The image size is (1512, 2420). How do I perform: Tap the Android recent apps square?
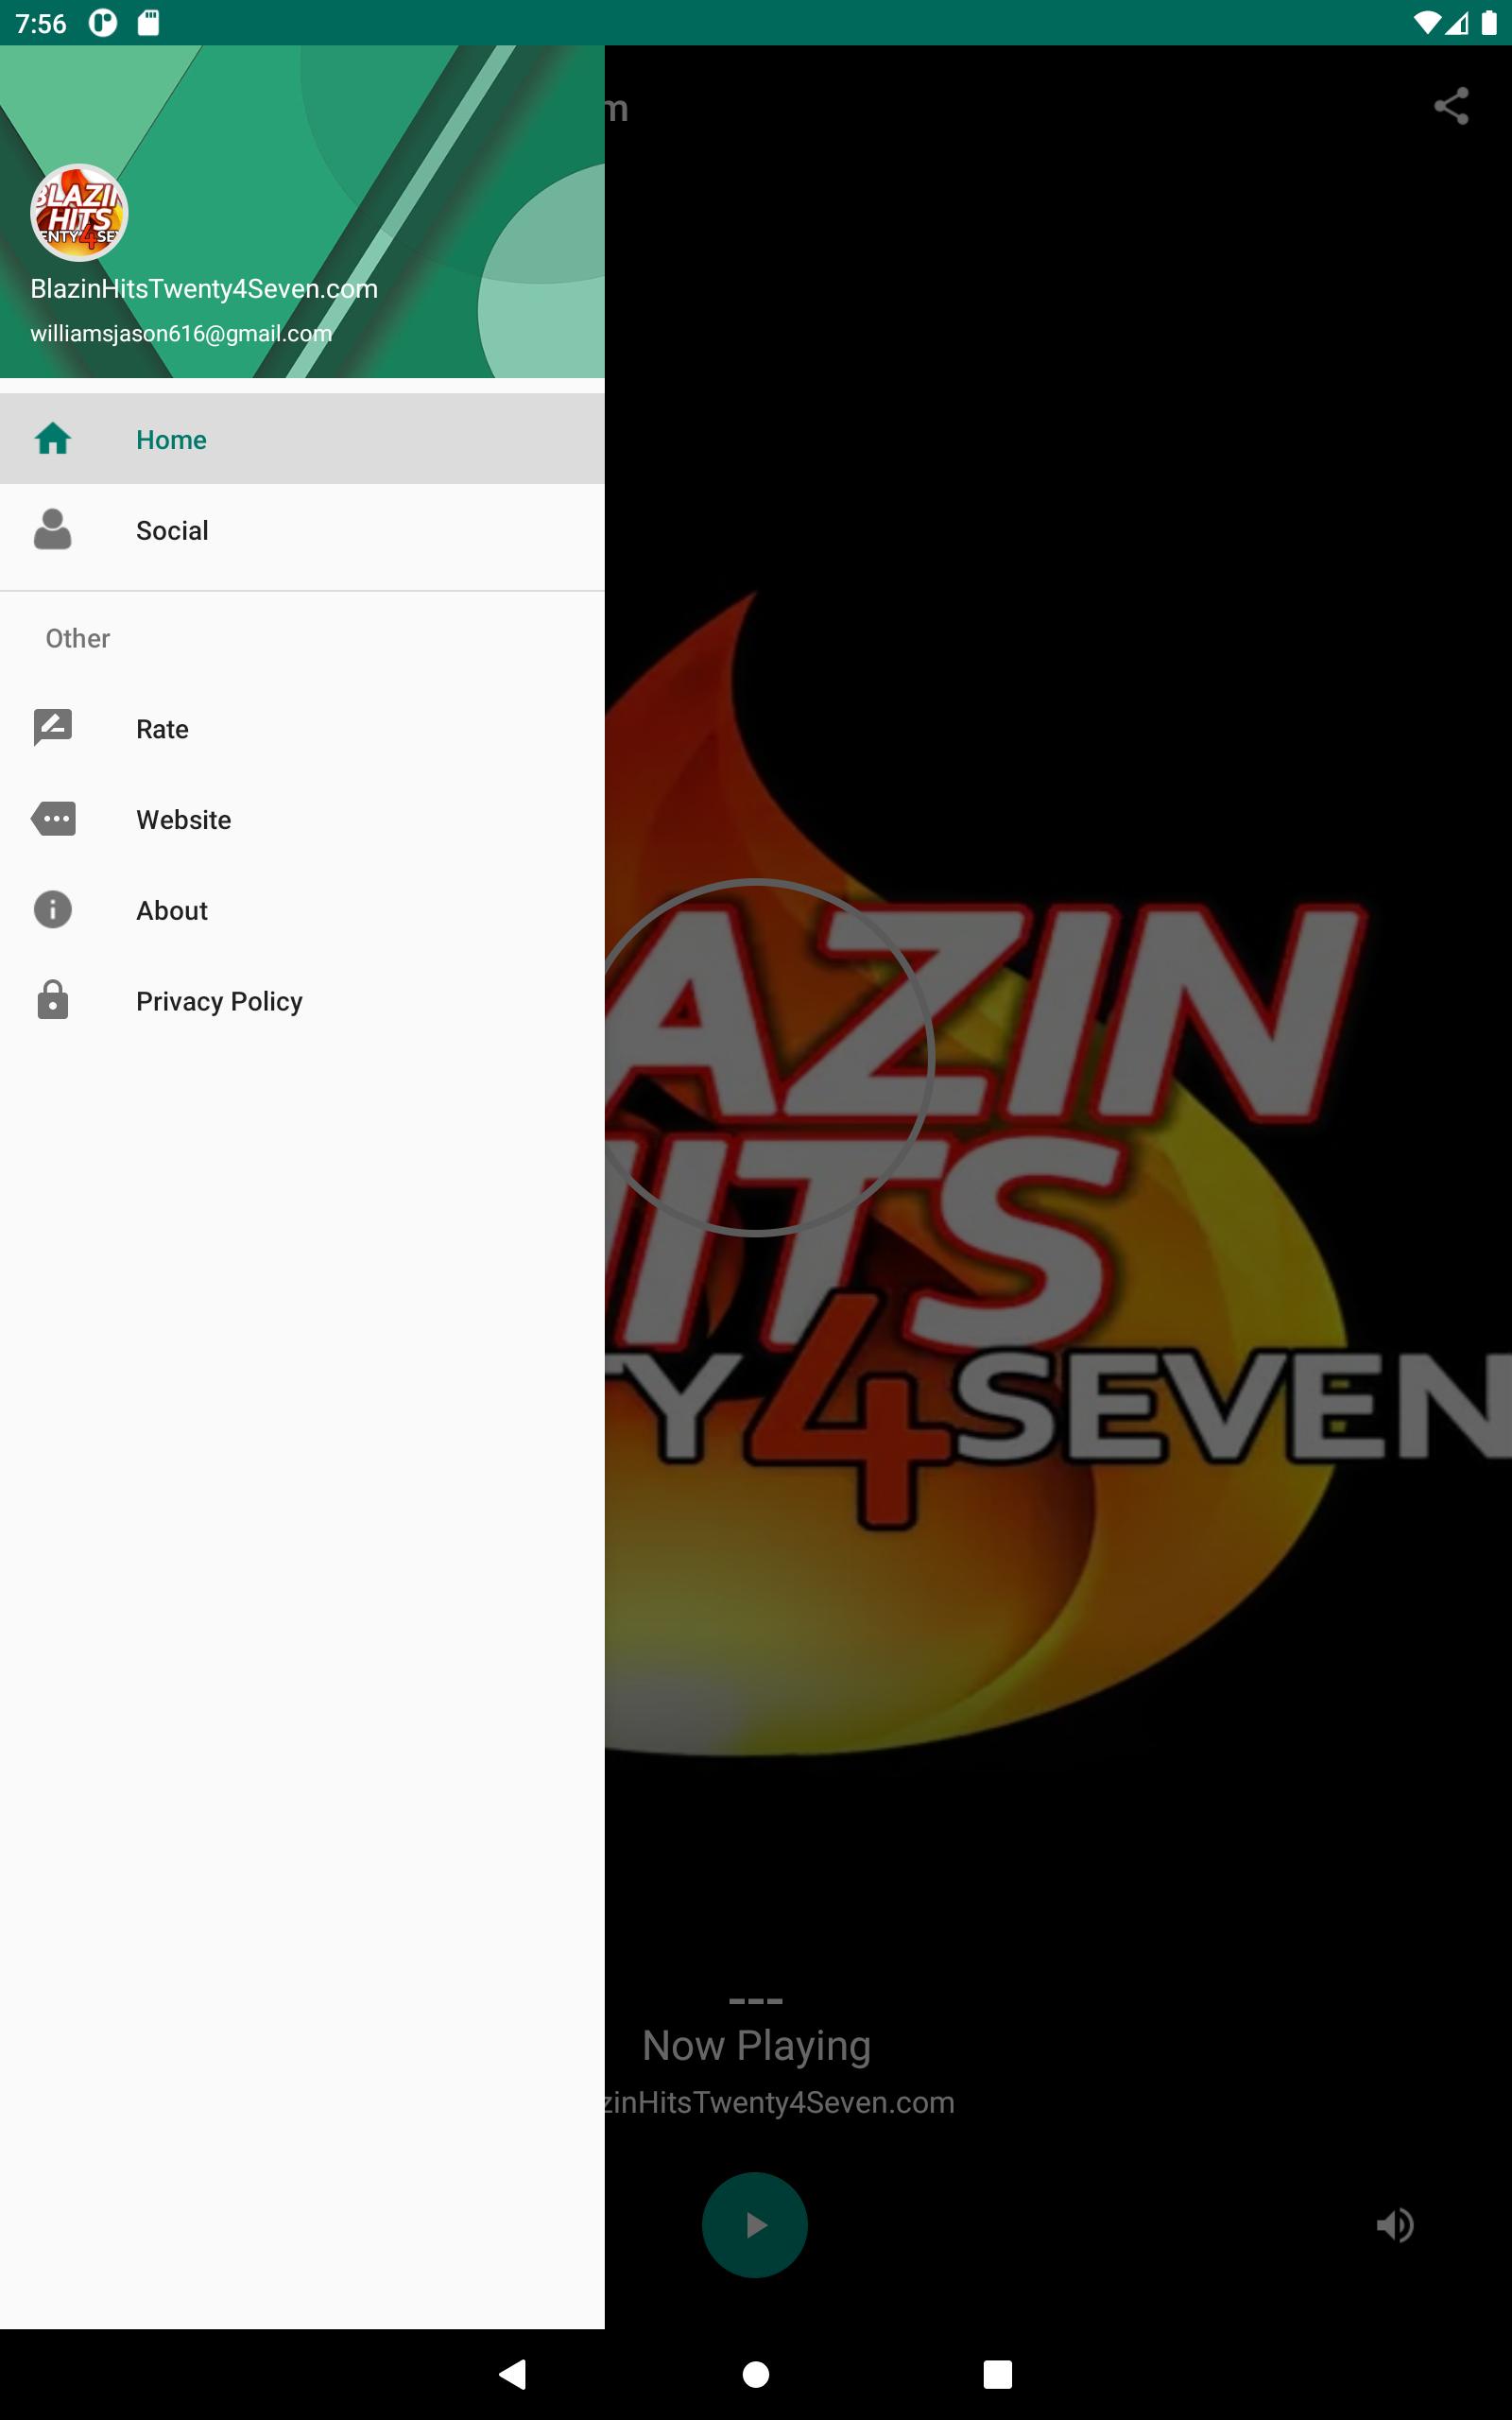(x=998, y=2374)
